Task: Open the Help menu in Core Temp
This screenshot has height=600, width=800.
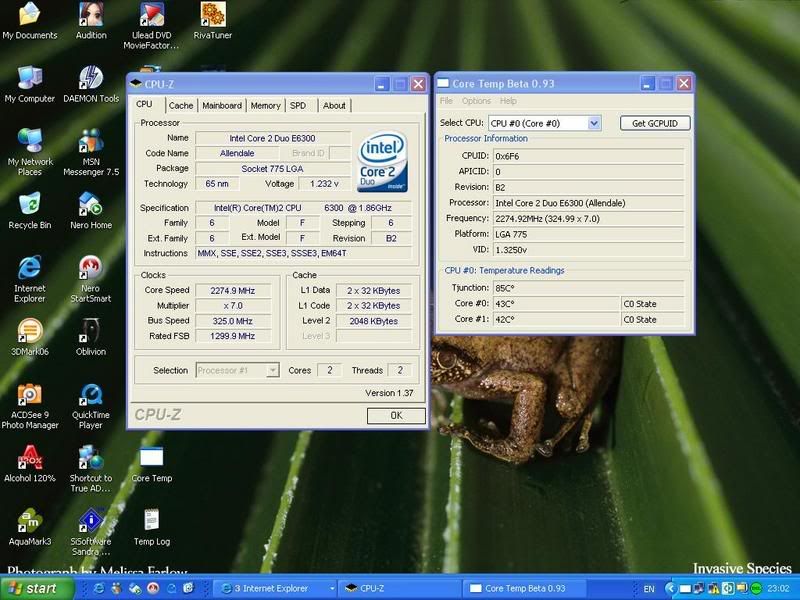Action: click(508, 101)
